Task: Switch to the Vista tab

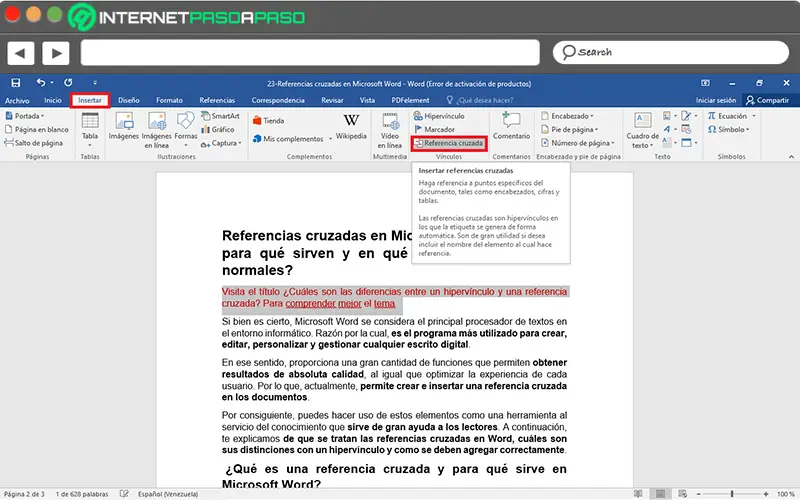Action: click(x=367, y=101)
